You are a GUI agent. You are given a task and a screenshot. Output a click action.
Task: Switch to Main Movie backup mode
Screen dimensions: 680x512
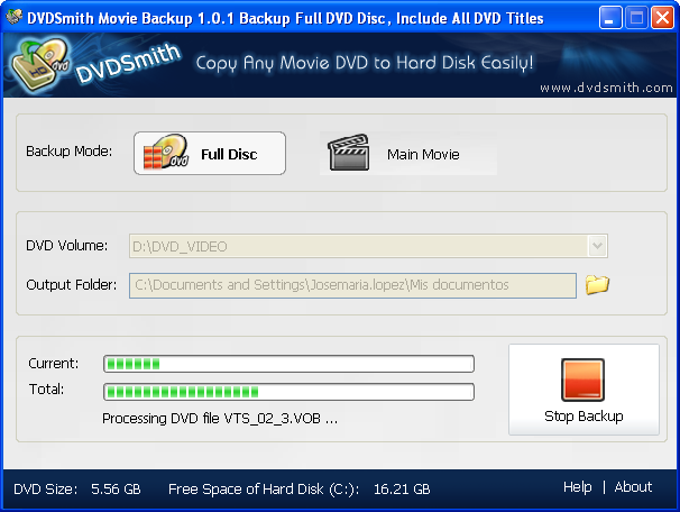[x=408, y=153]
